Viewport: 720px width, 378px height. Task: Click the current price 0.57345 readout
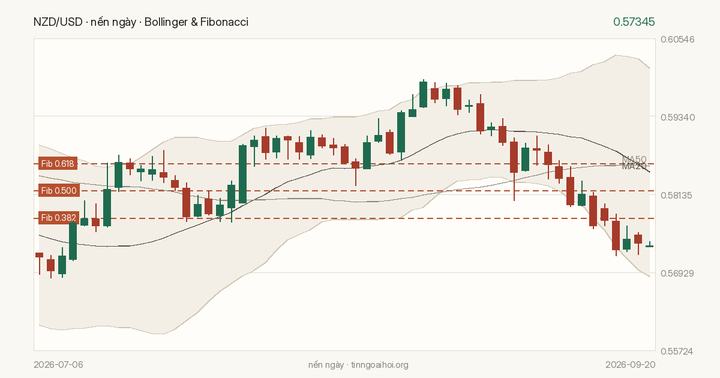pyautogui.click(x=634, y=22)
